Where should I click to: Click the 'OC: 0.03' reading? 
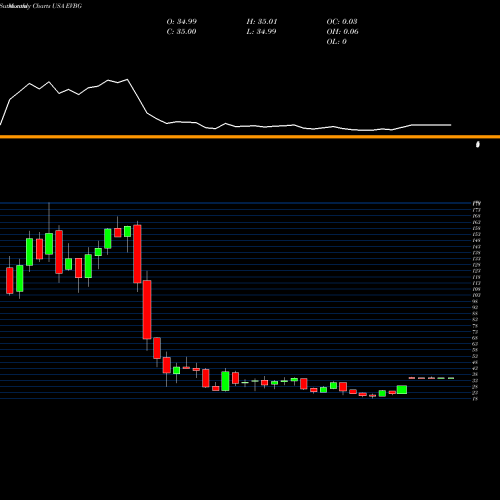(342, 22)
